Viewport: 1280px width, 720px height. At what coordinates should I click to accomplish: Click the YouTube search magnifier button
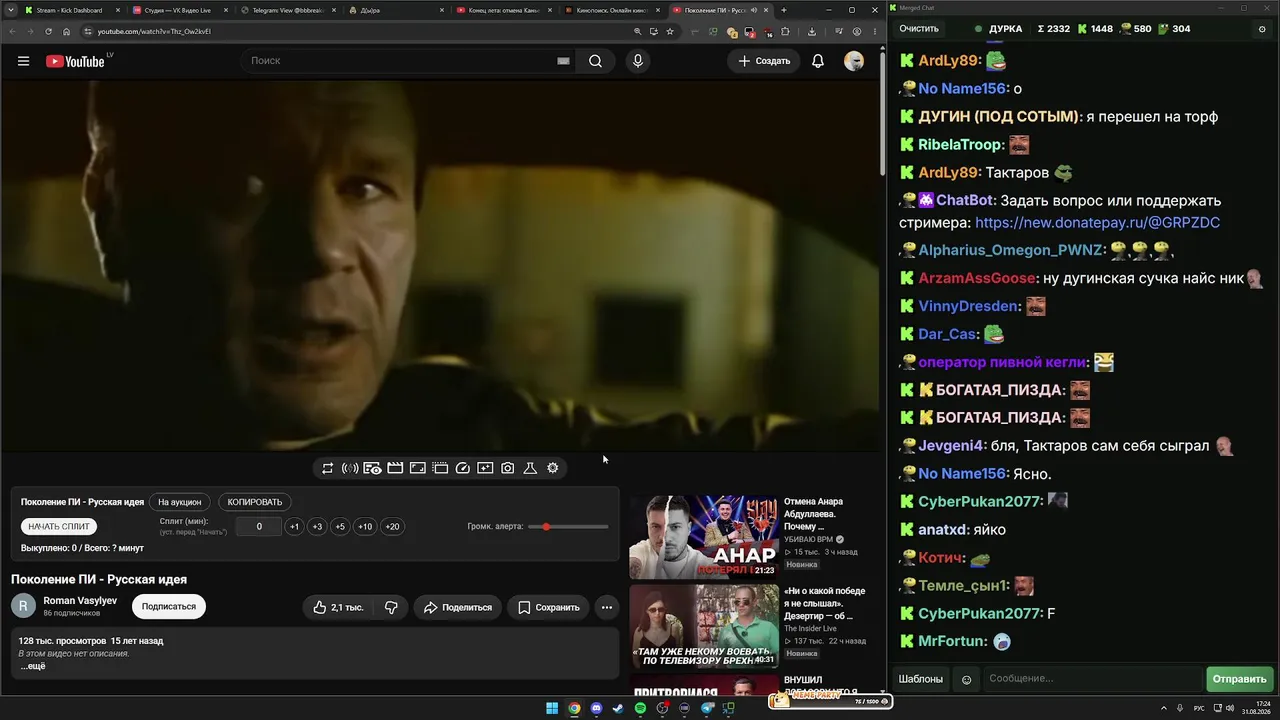coord(595,61)
